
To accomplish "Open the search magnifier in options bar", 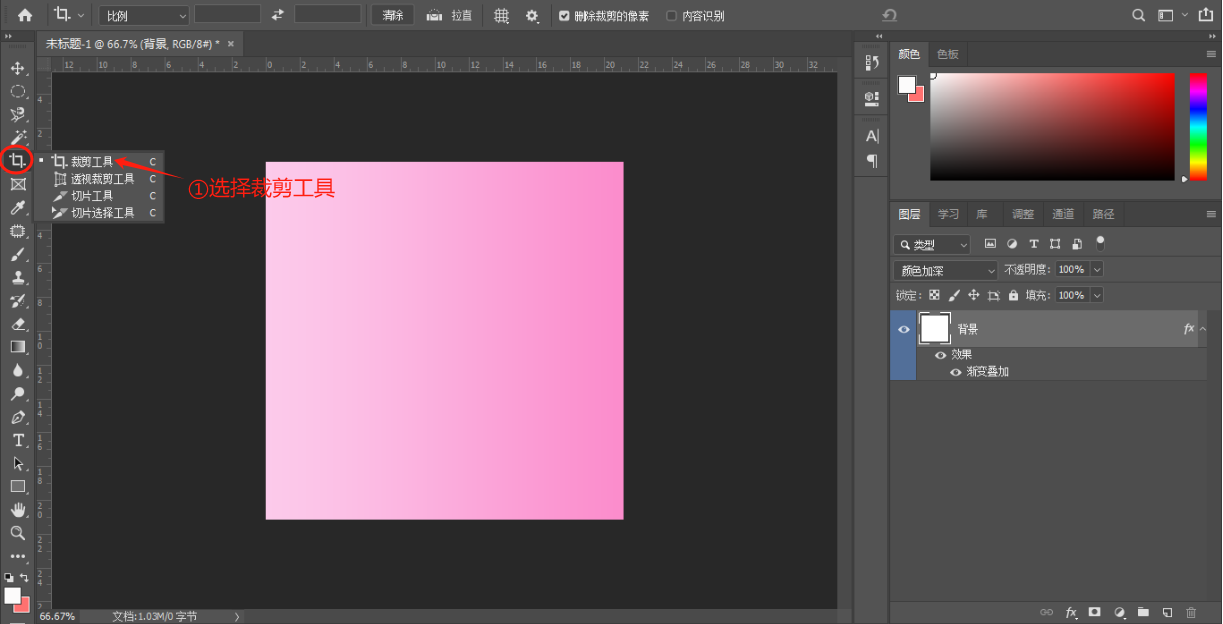I will tap(1138, 15).
